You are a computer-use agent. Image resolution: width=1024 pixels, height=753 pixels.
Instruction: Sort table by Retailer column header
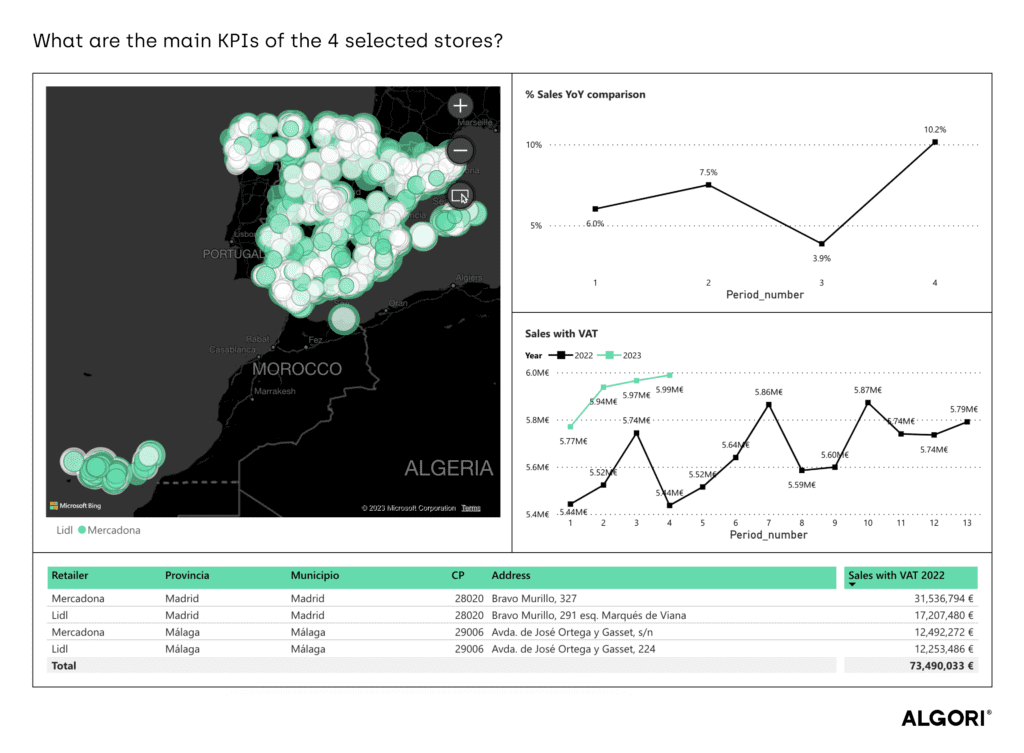coord(70,575)
